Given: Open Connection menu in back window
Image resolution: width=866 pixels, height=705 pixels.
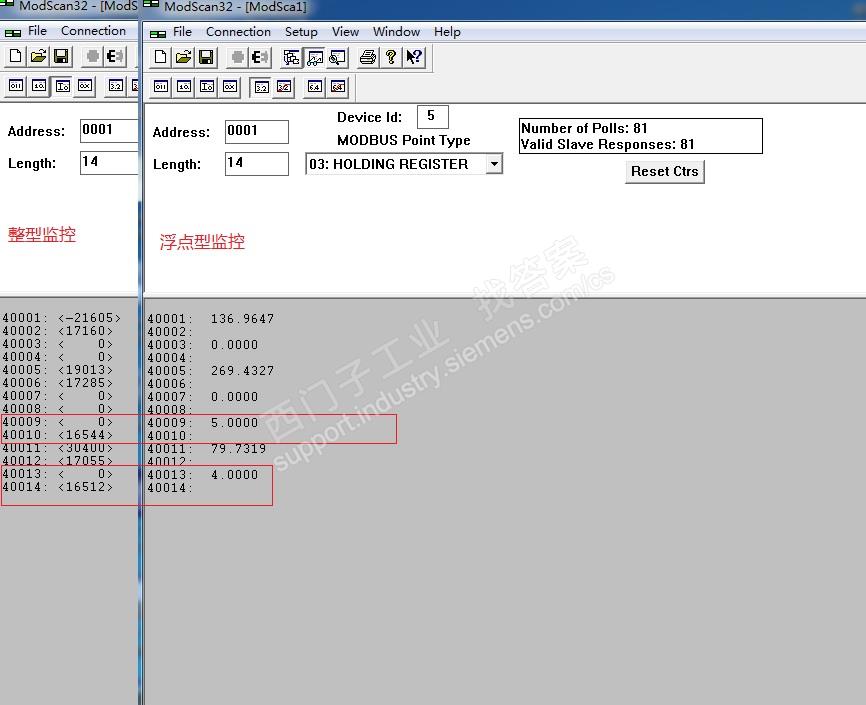Looking at the screenshot, I should pyautogui.click(x=93, y=31).
